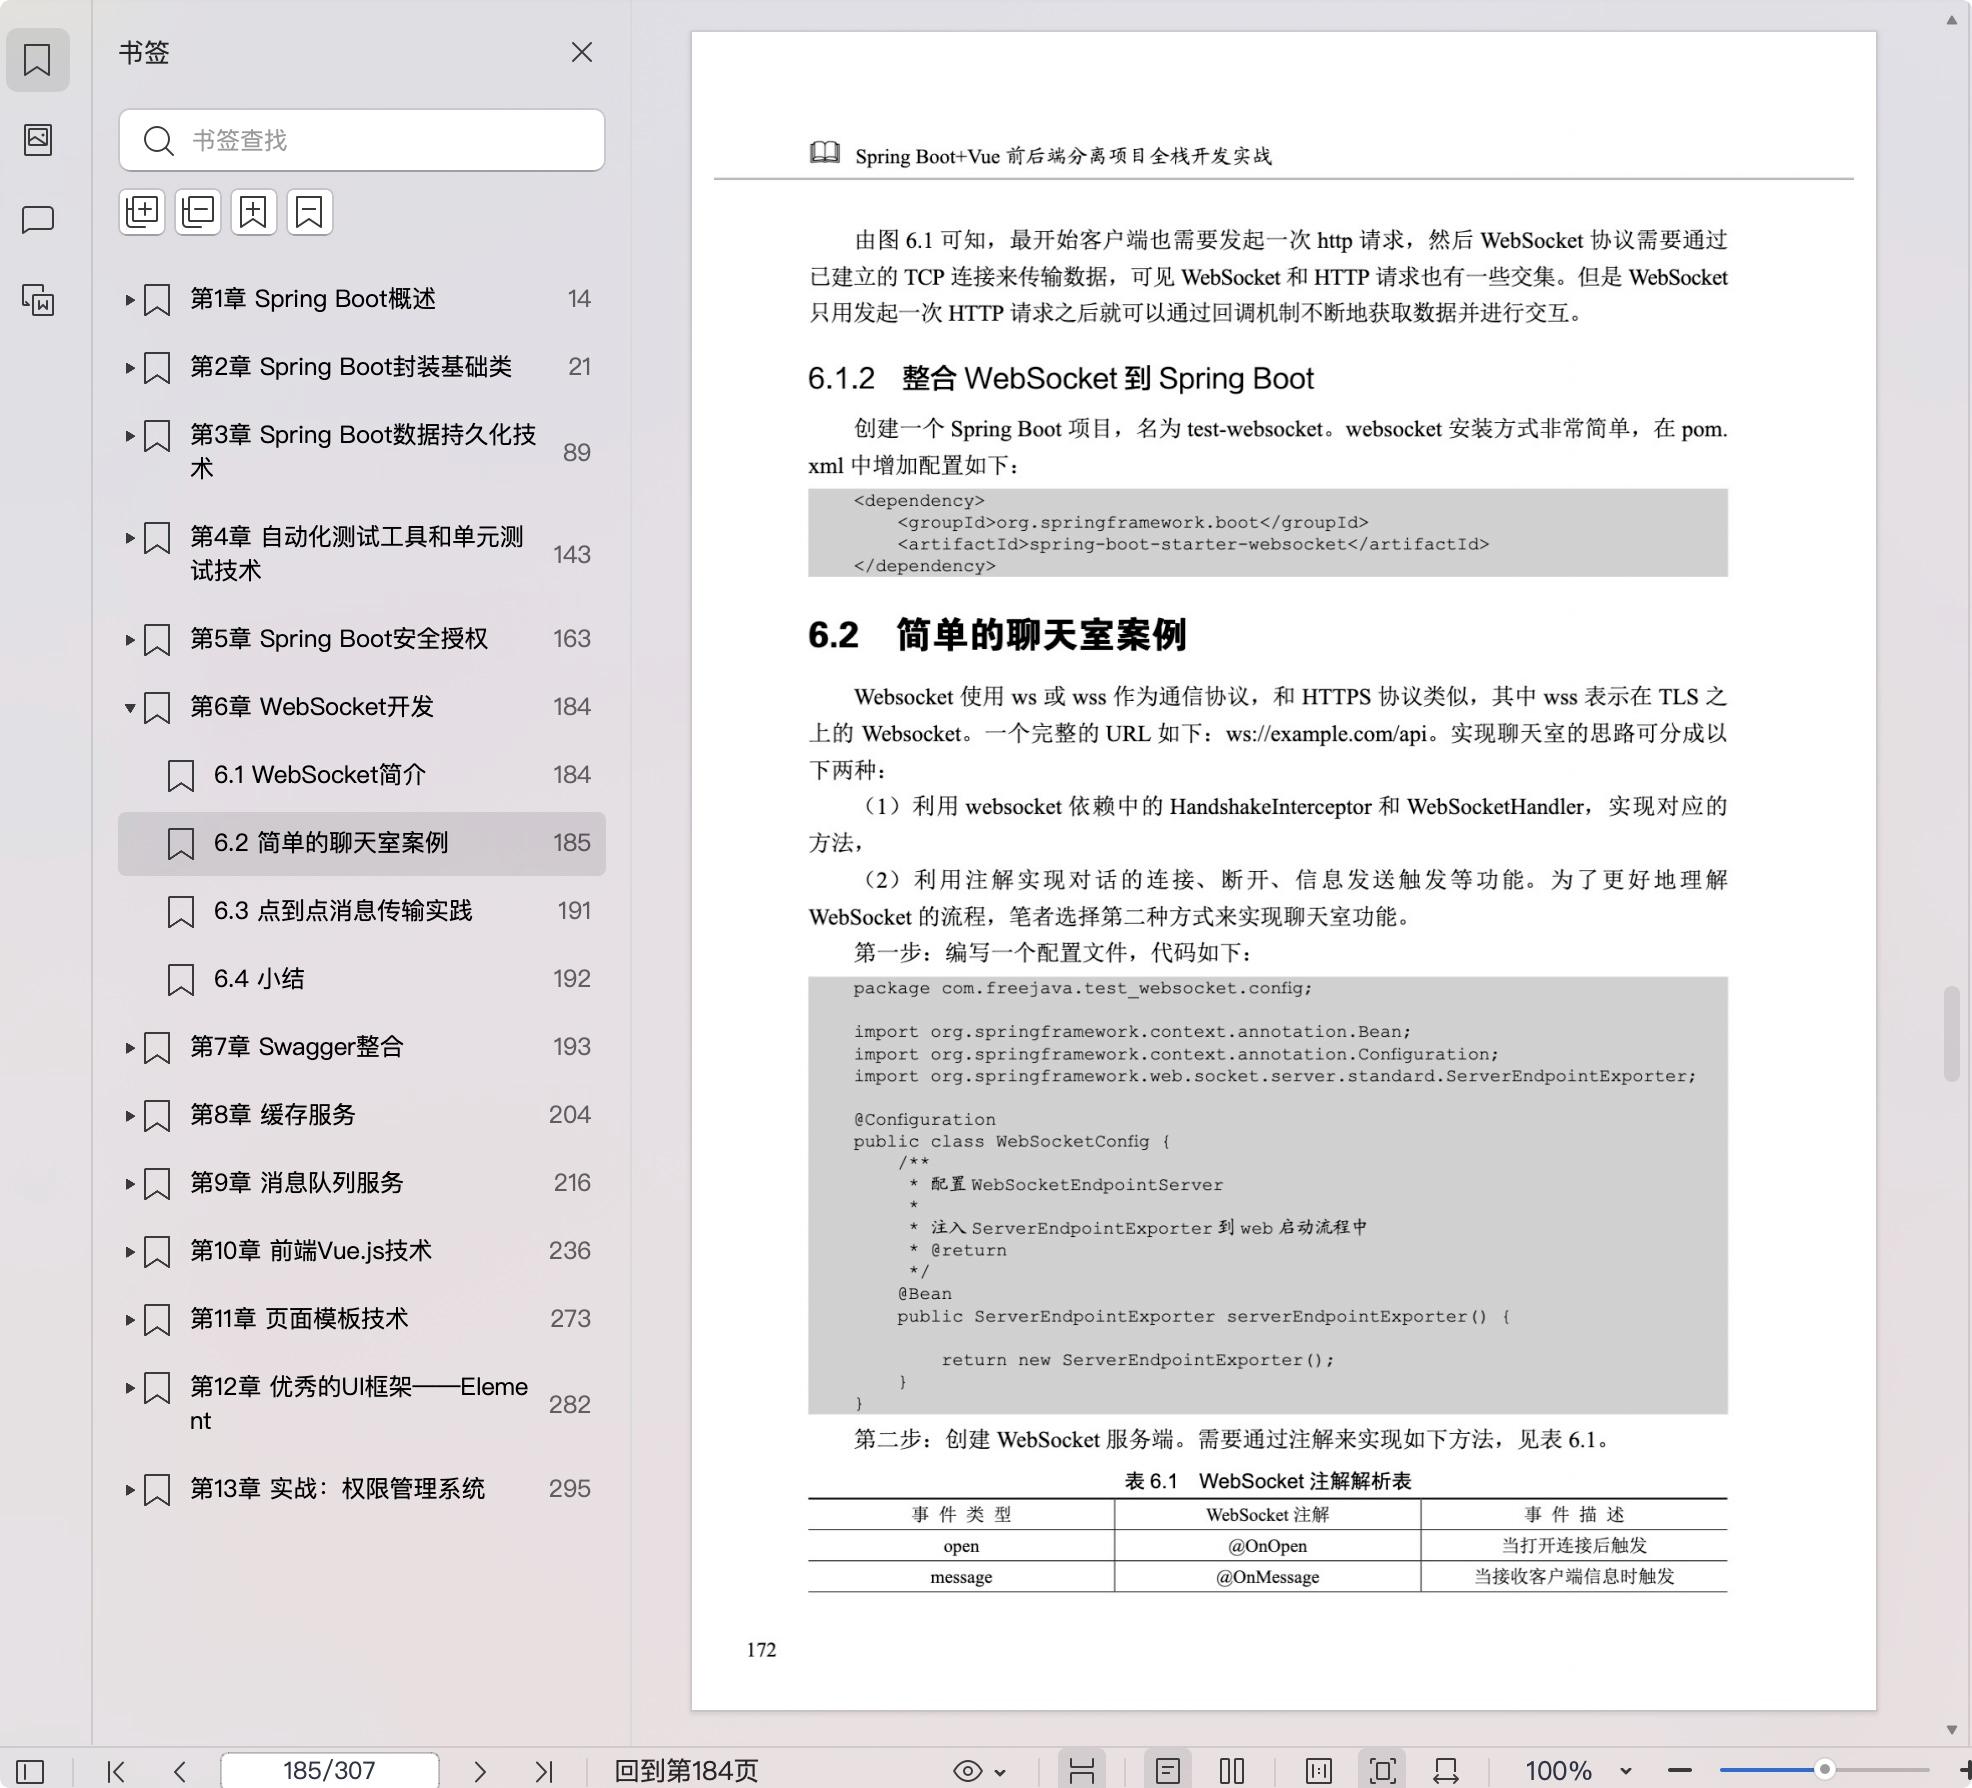Click scrollbar down arrow

tap(1951, 1730)
